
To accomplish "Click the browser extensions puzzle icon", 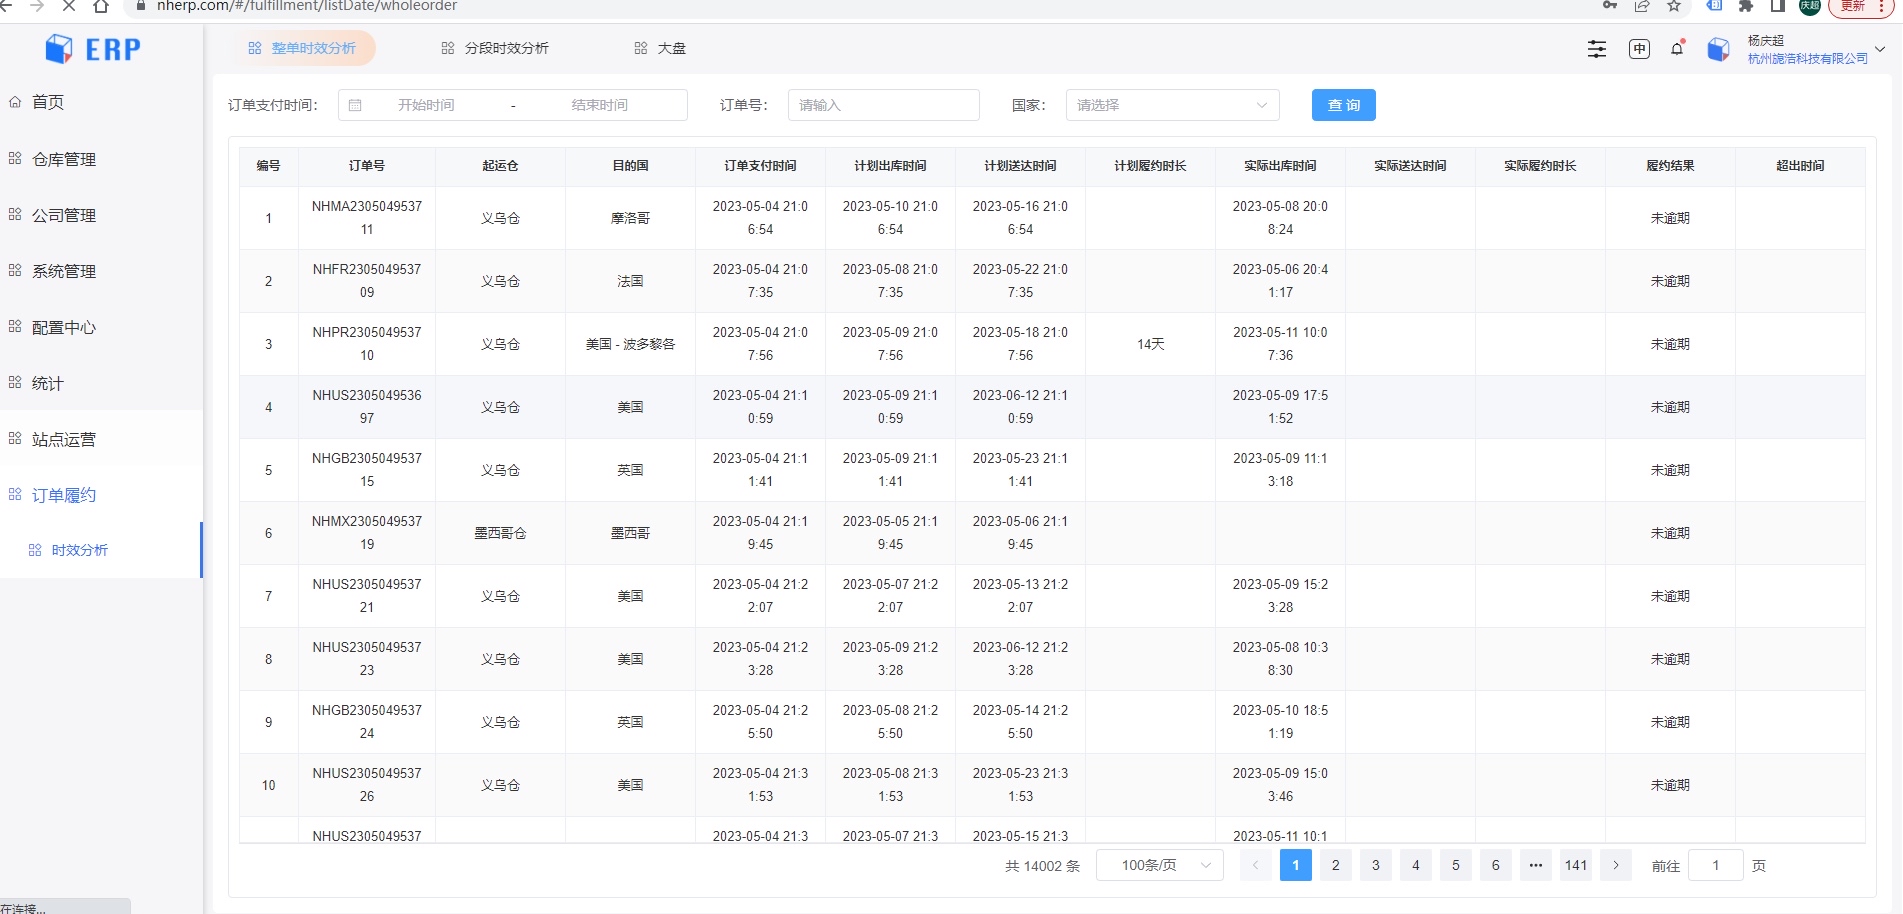I will (x=1746, y=6).
